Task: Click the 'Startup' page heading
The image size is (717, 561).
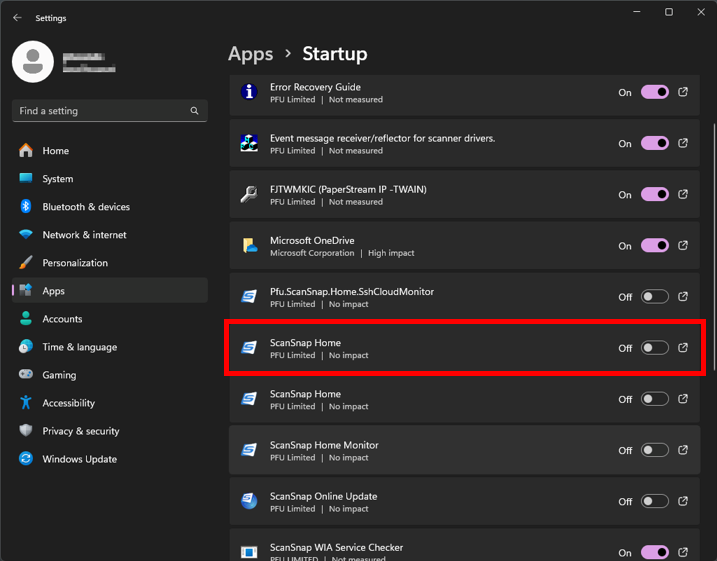Action: tap(335, 54)
